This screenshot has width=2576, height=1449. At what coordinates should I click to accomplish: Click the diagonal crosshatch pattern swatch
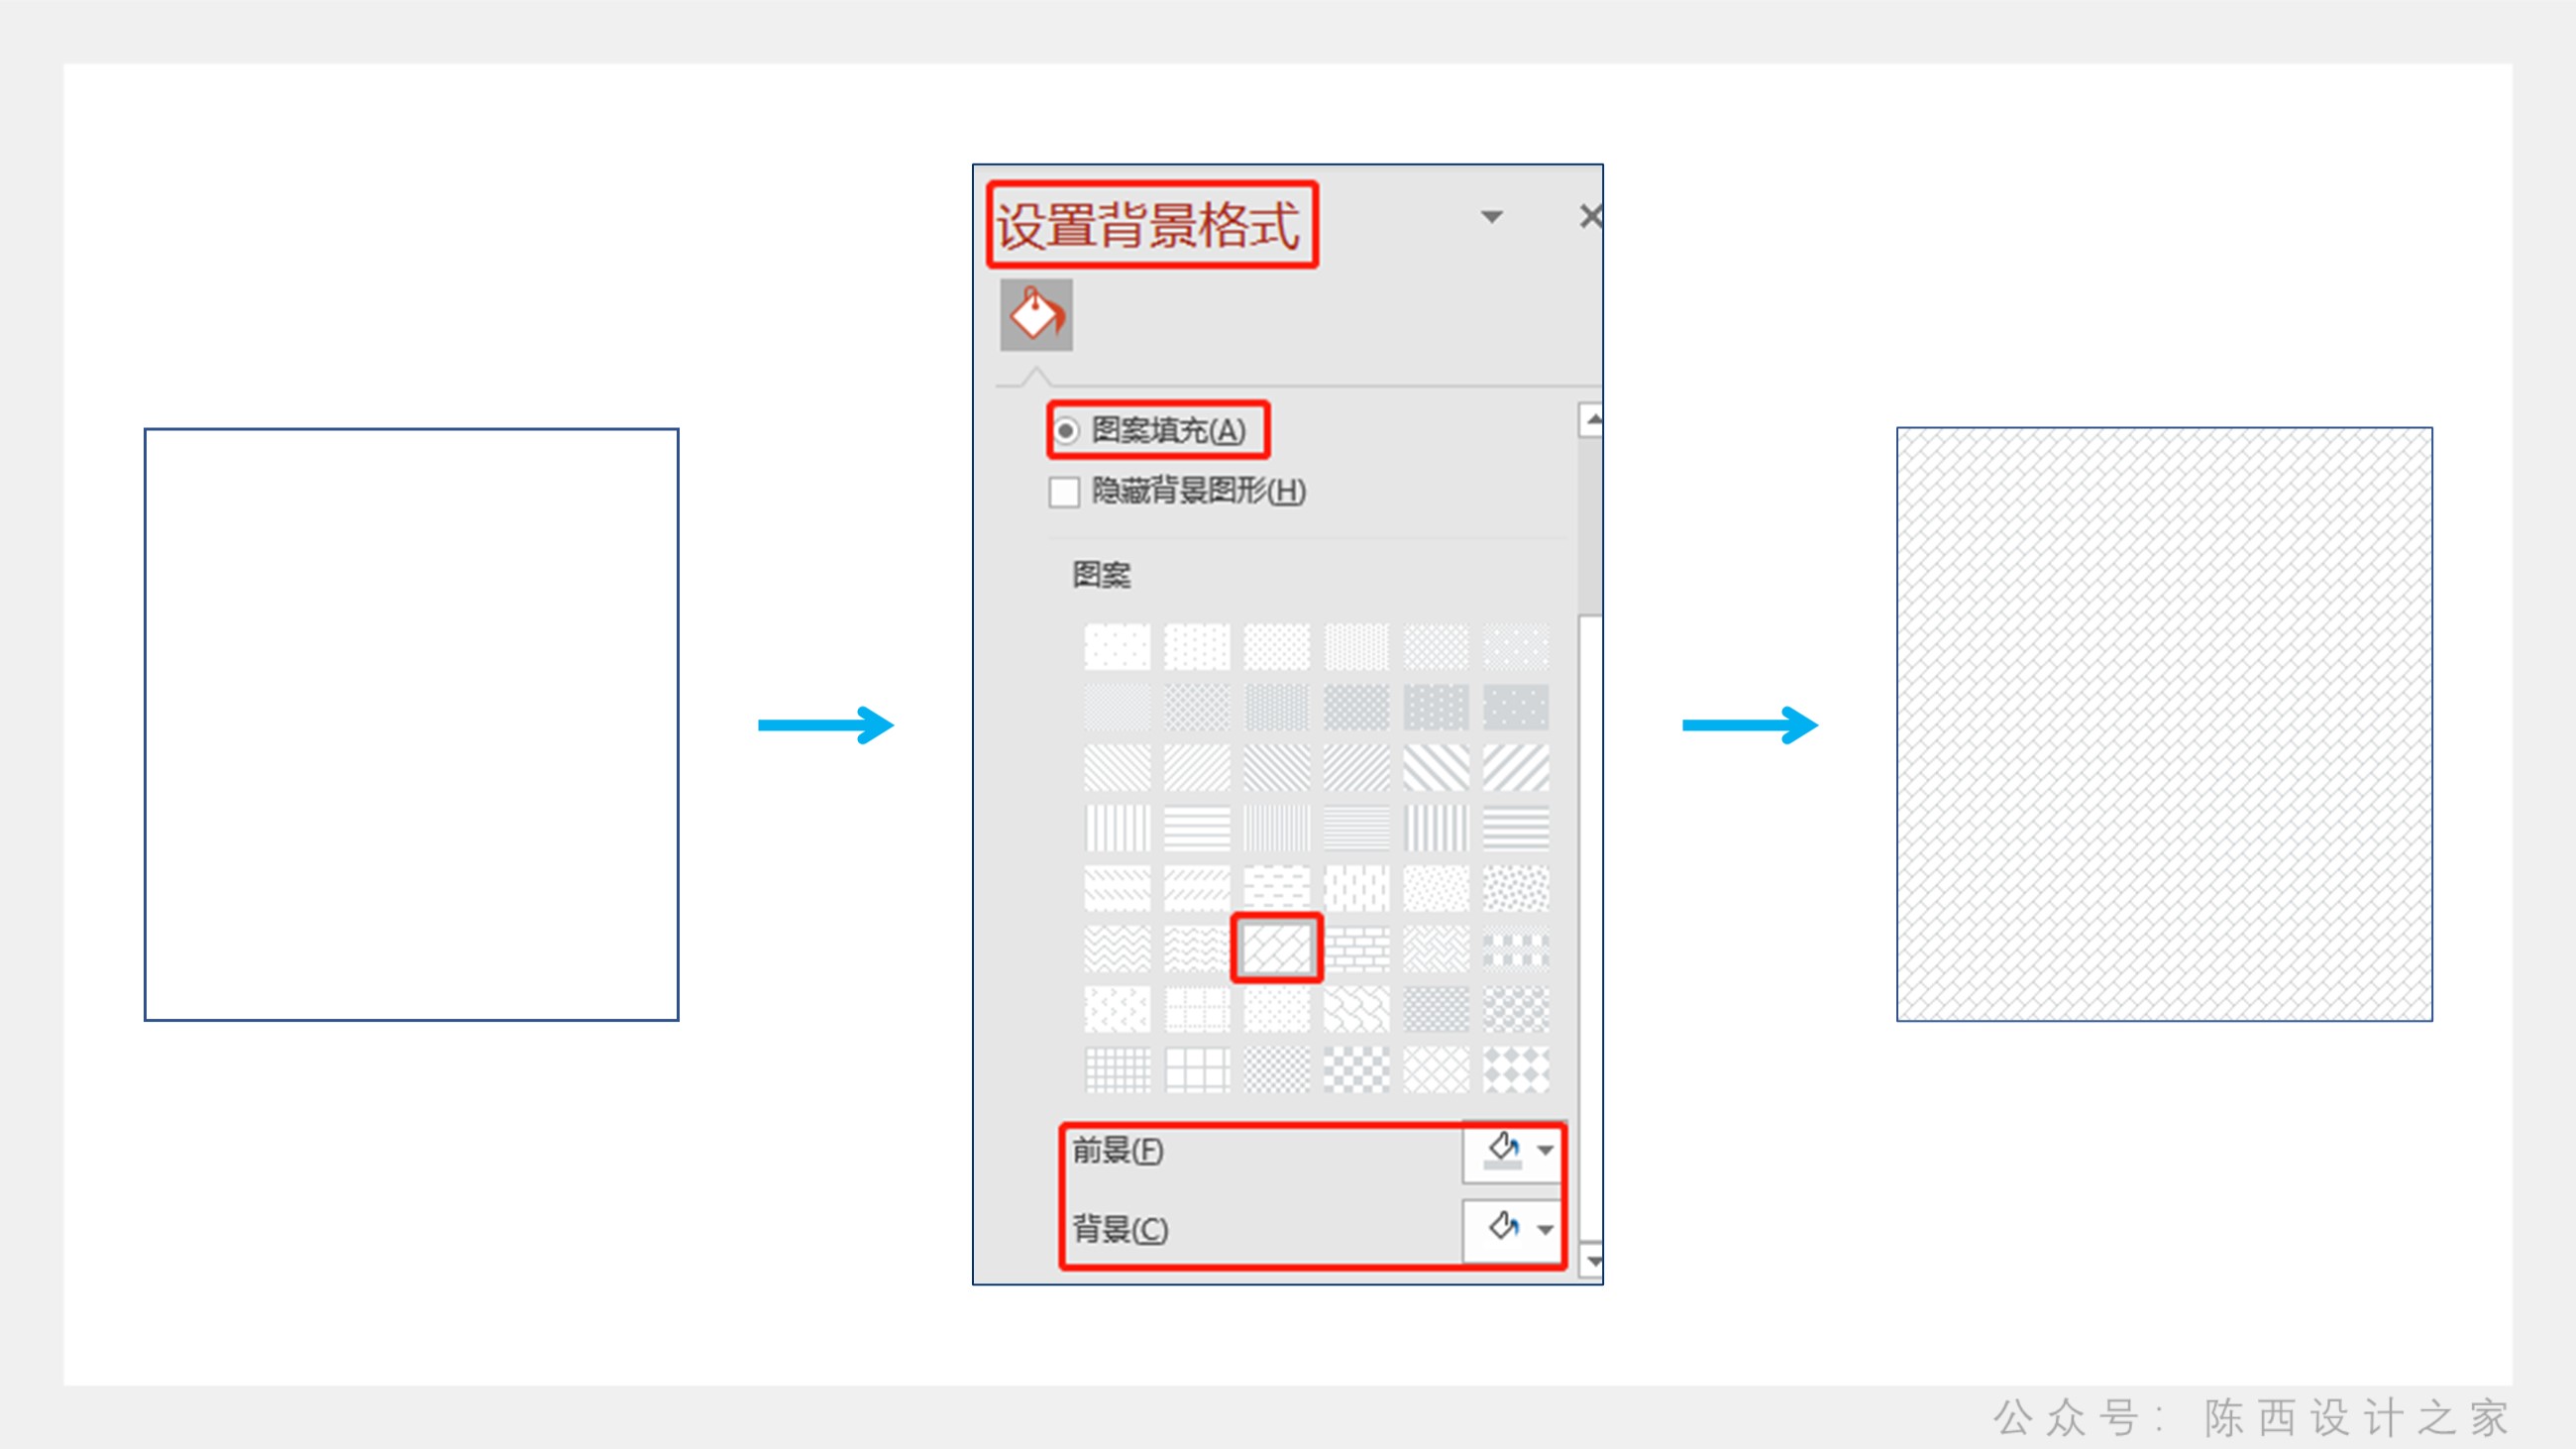tap(1274, 947)
